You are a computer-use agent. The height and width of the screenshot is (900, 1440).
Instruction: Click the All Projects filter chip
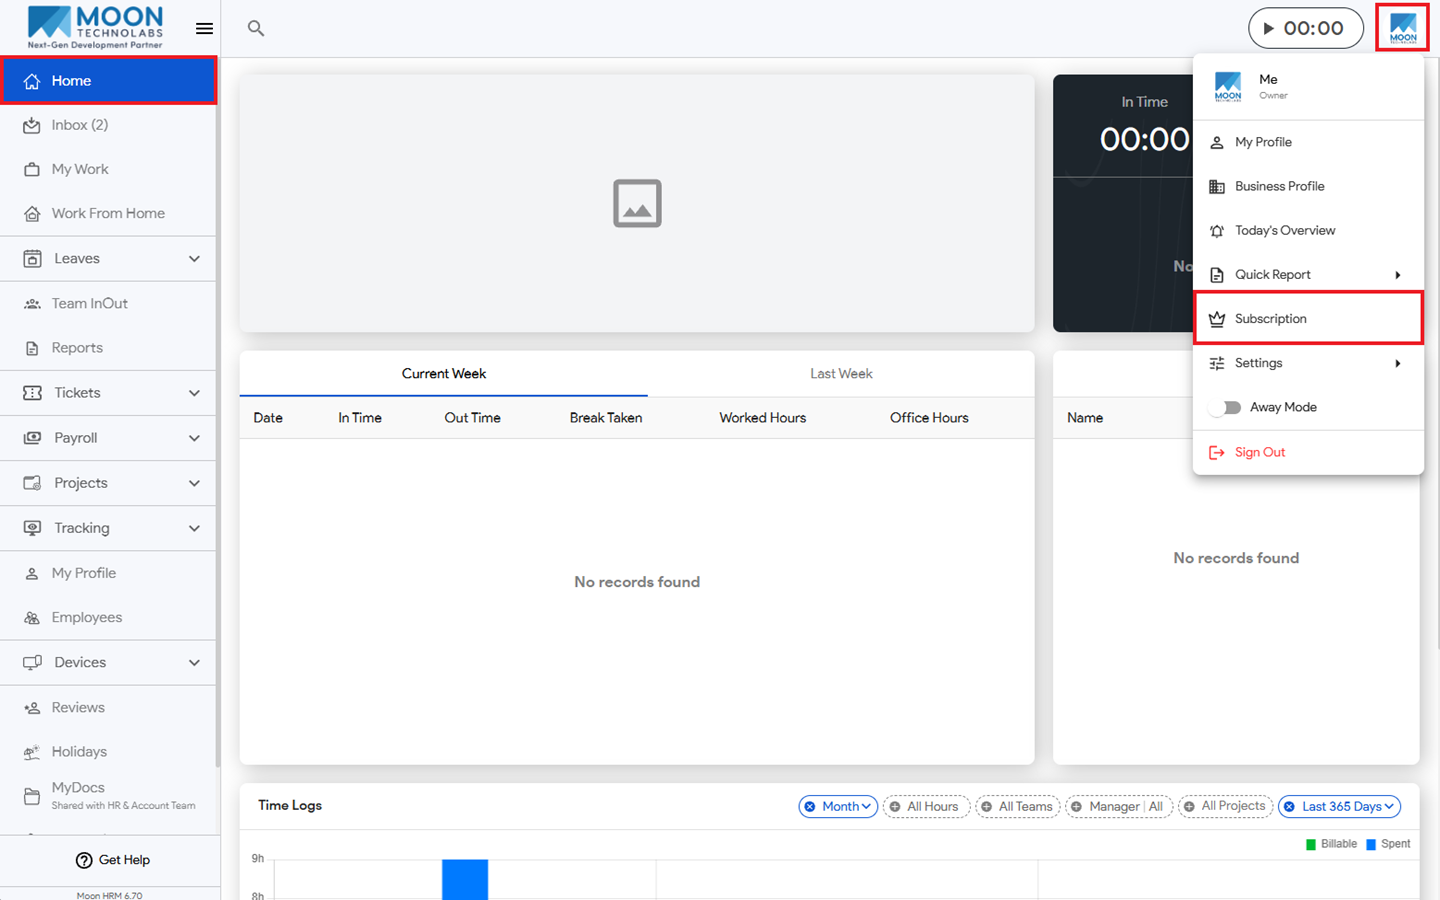1225,806
